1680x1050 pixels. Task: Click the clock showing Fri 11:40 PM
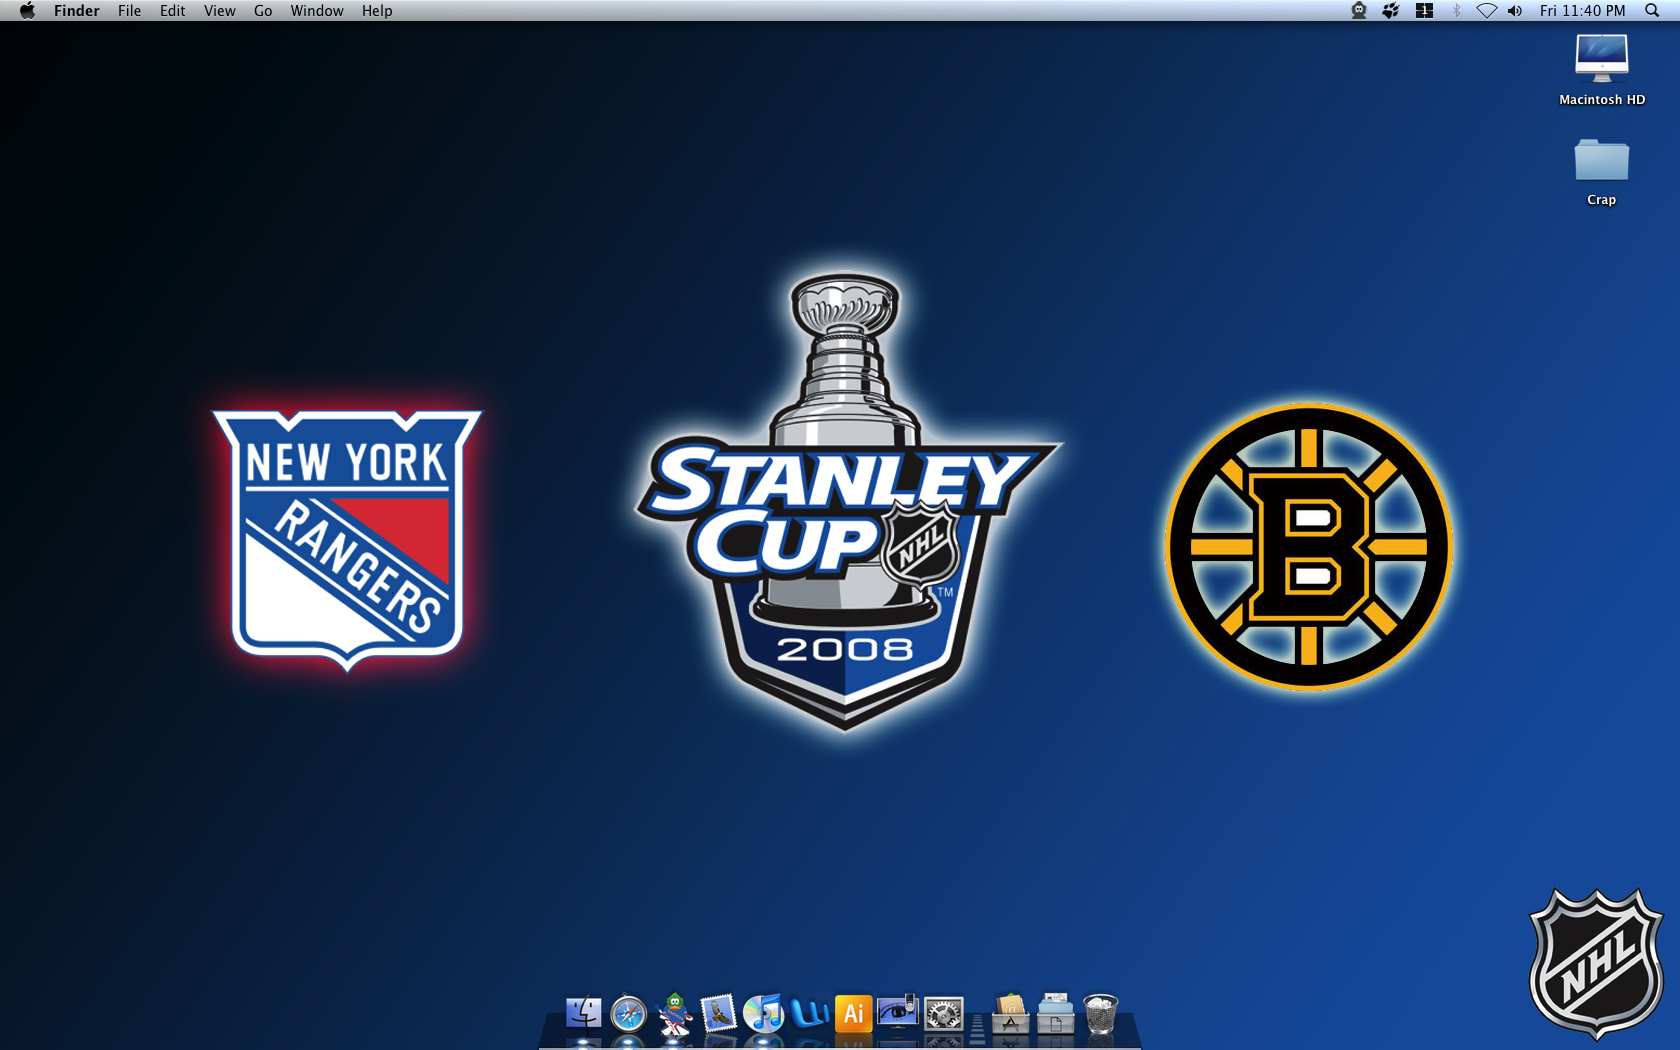click(1583, 11)
